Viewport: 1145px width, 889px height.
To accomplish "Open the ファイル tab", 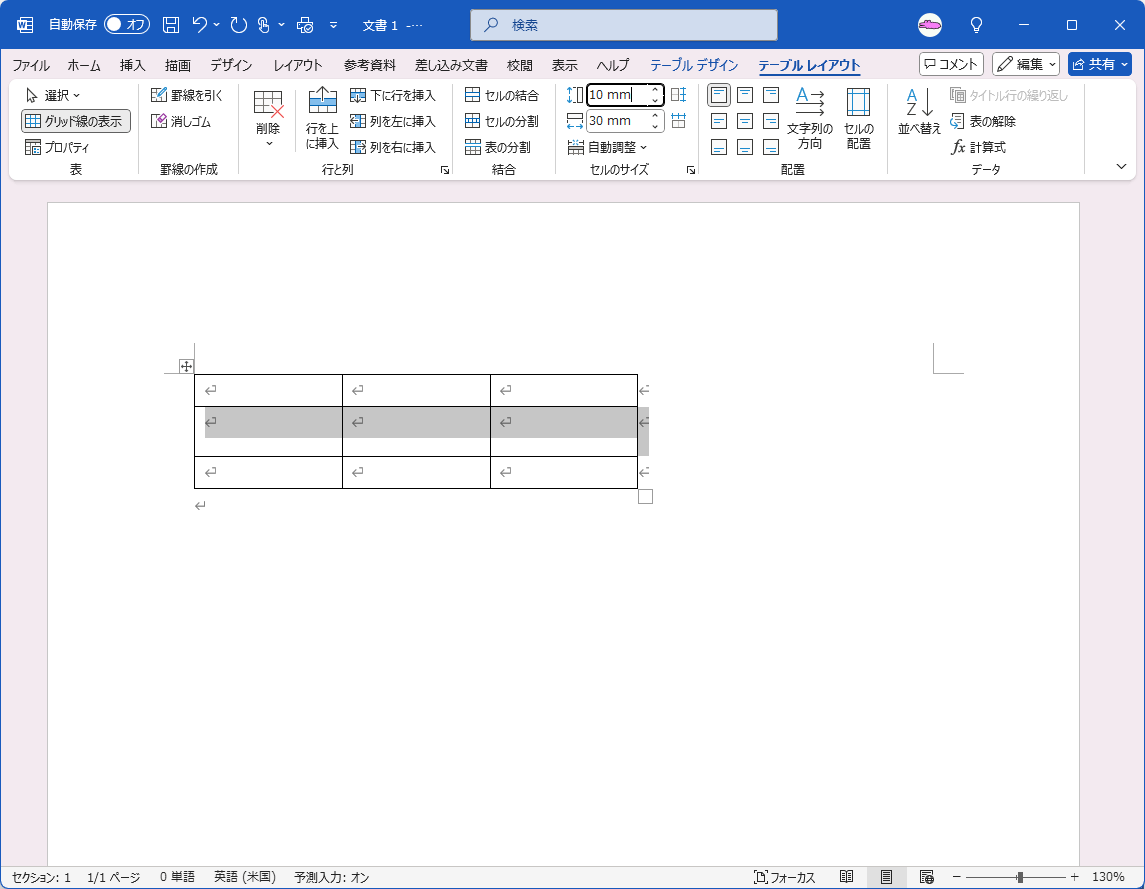I will pyautogui.click(x=31, y=65).
